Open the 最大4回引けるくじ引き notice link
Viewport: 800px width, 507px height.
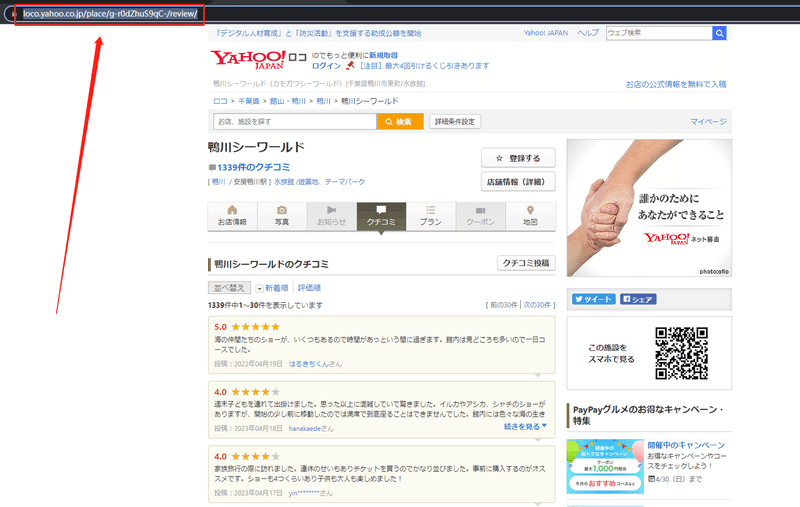pyautogui.click(x=423, y=66)
